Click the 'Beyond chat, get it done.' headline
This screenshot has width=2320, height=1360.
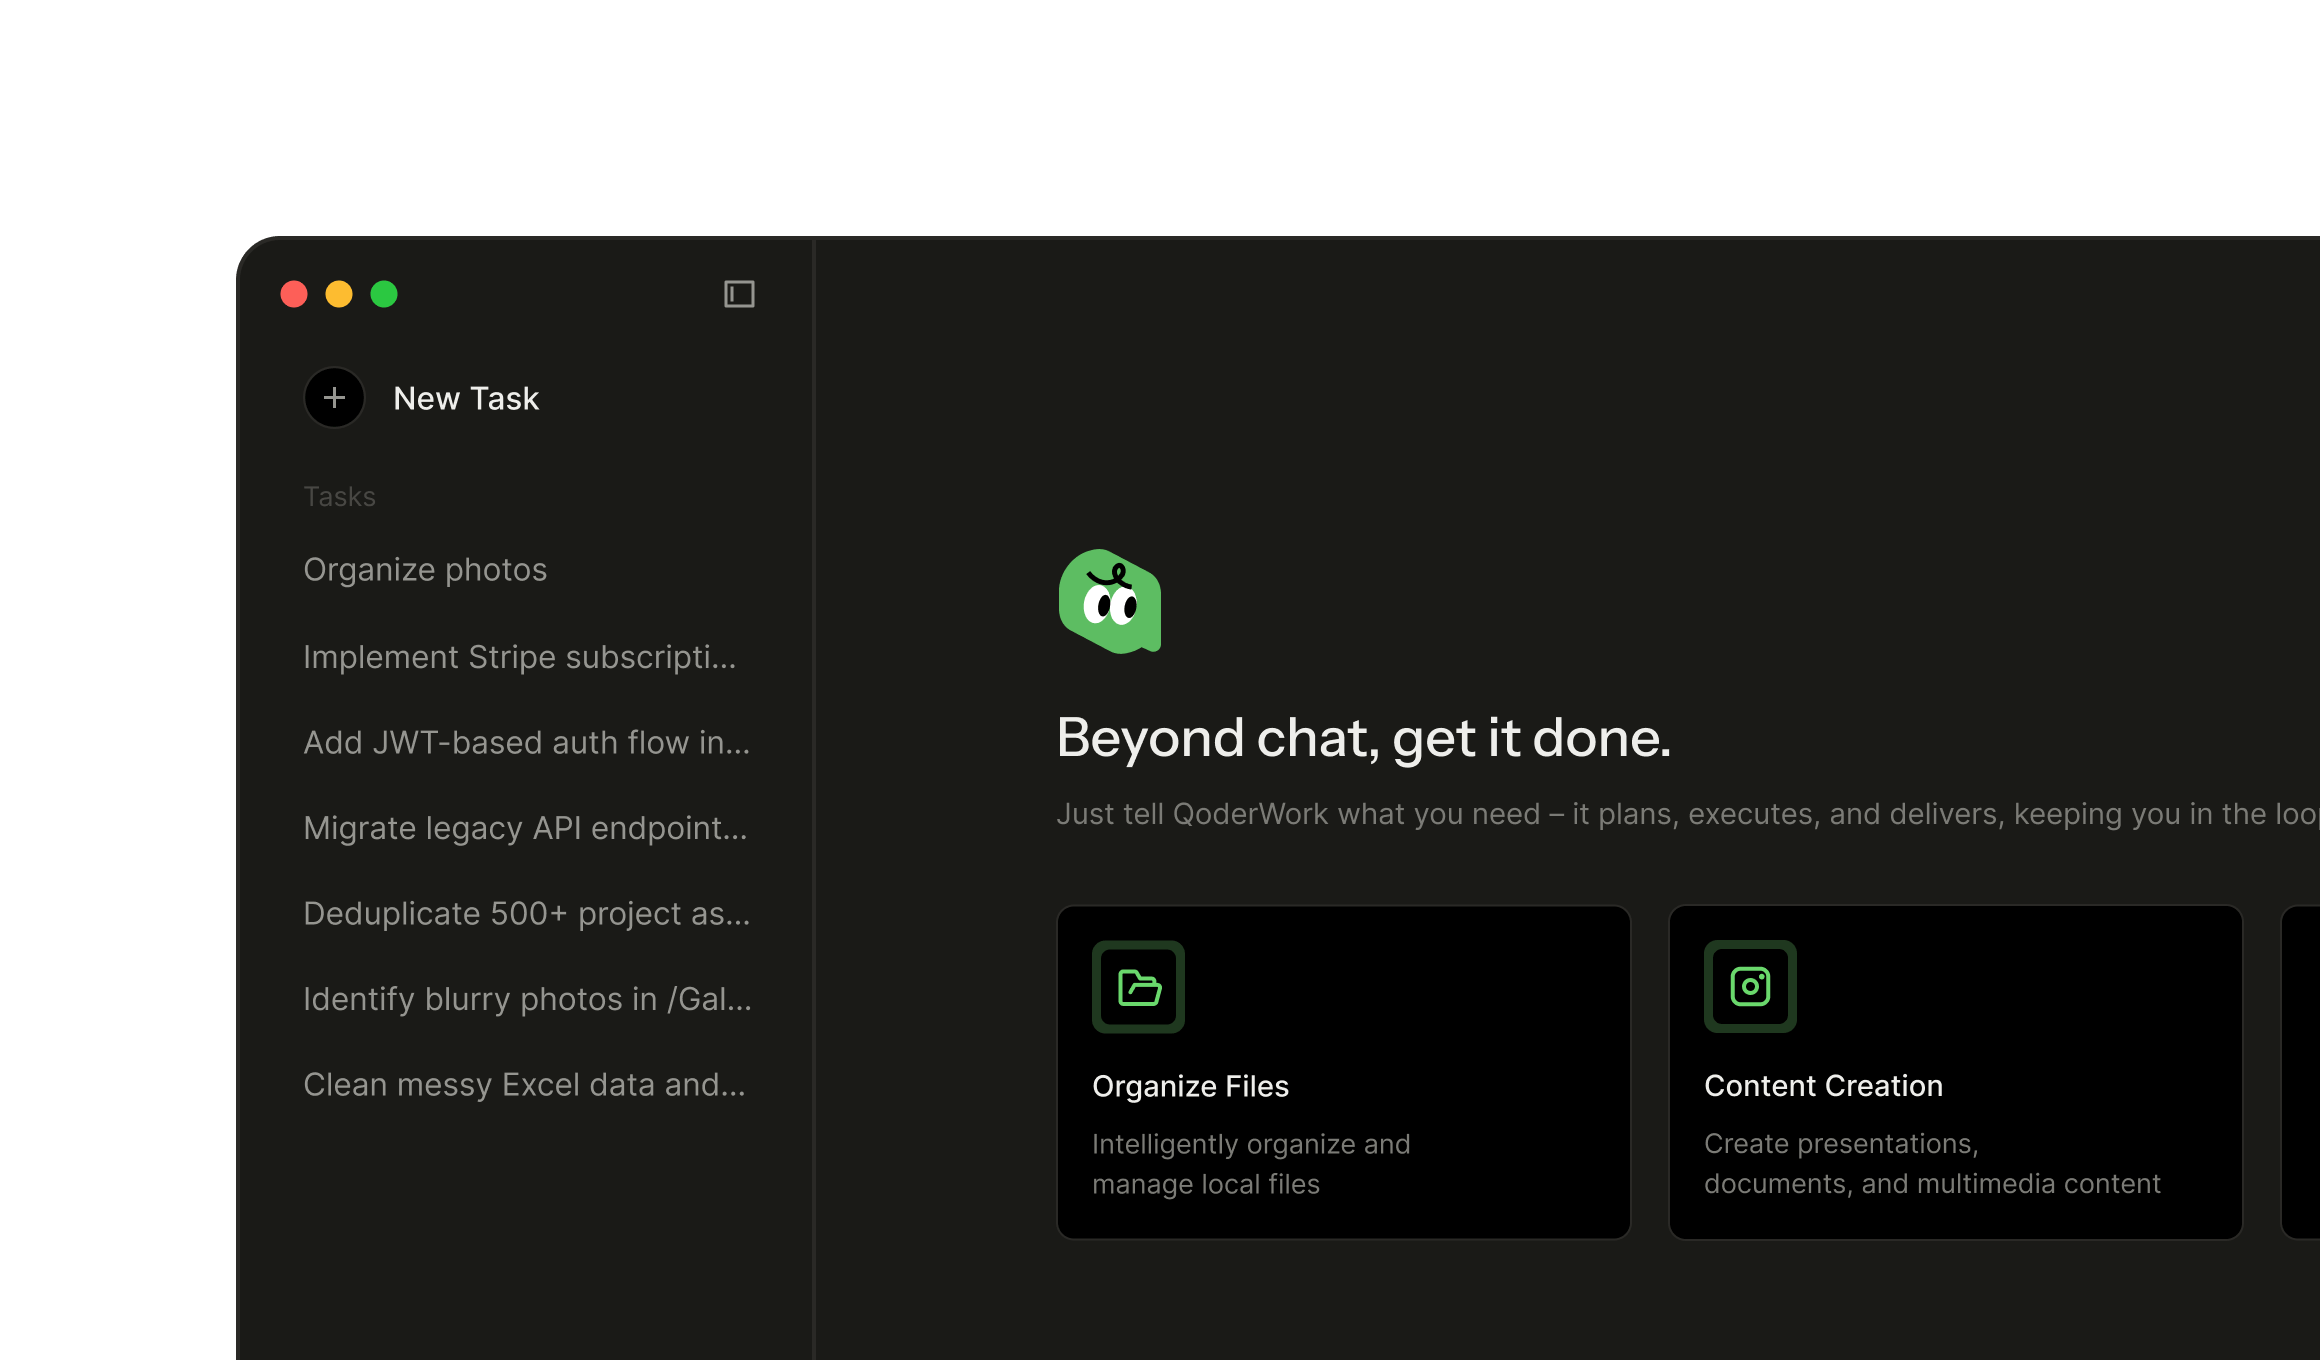pos(1363,739)
